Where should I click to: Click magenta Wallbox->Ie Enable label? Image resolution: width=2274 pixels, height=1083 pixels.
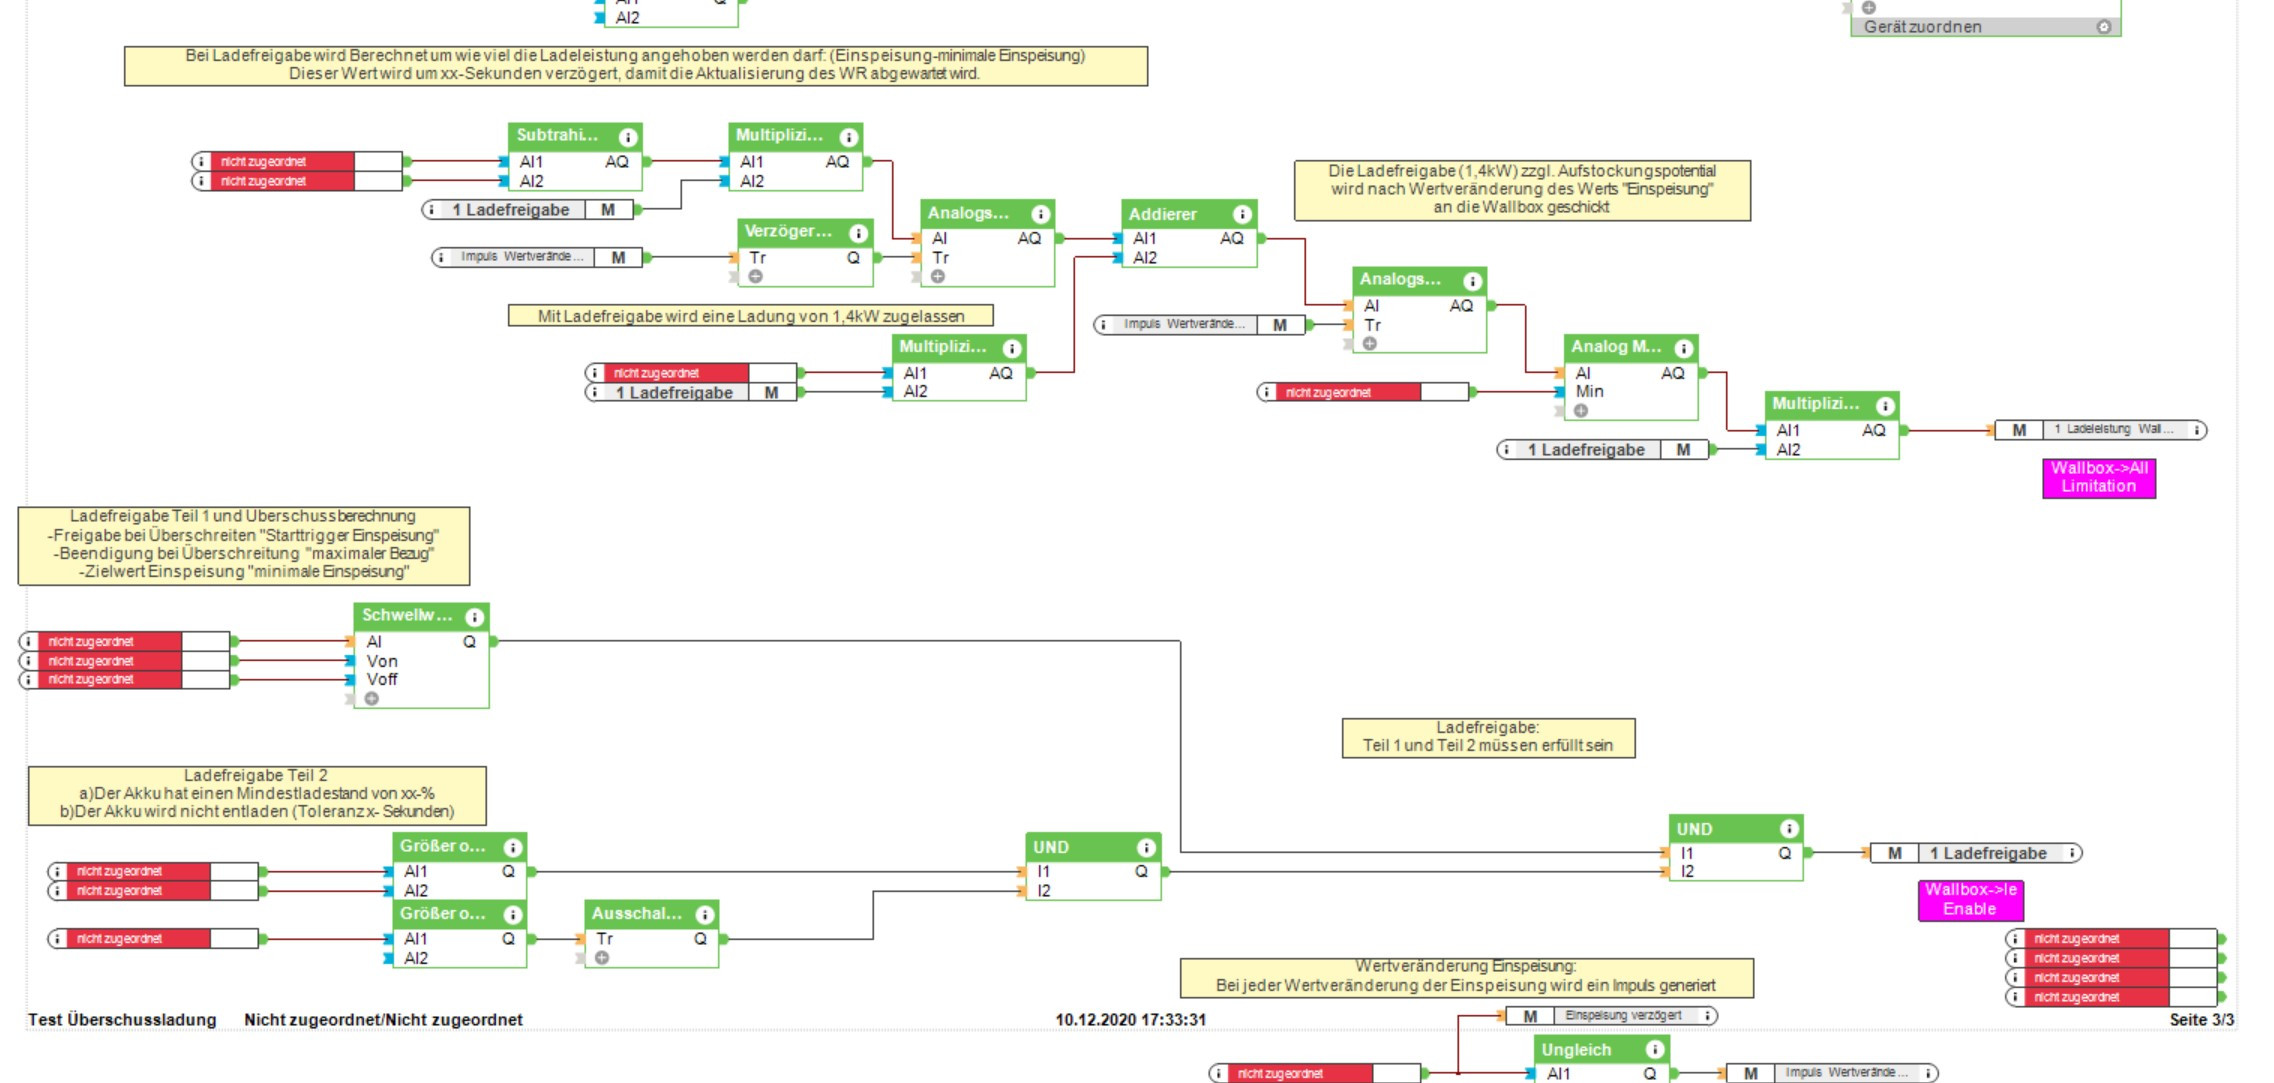pyautogui.click(x=1969, y=899)
